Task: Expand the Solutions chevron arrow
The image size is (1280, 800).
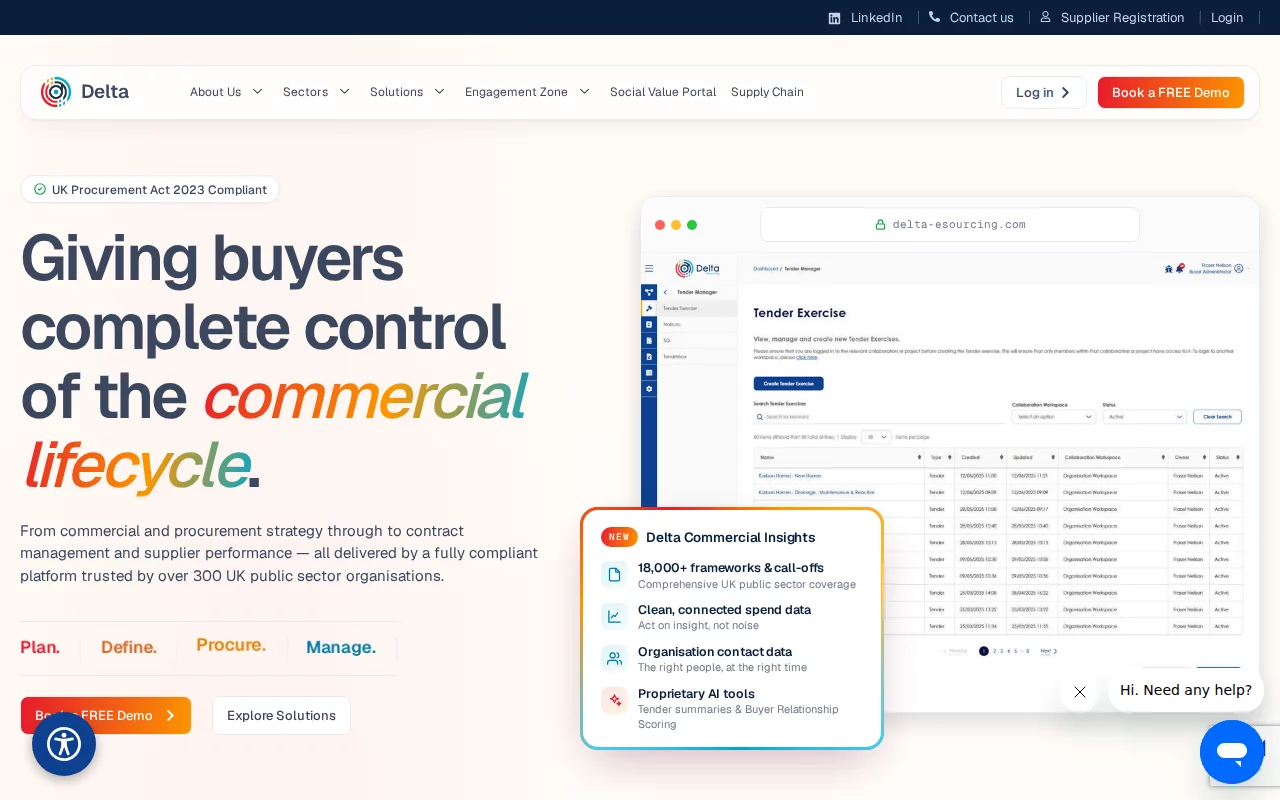Action: point(439,92)
